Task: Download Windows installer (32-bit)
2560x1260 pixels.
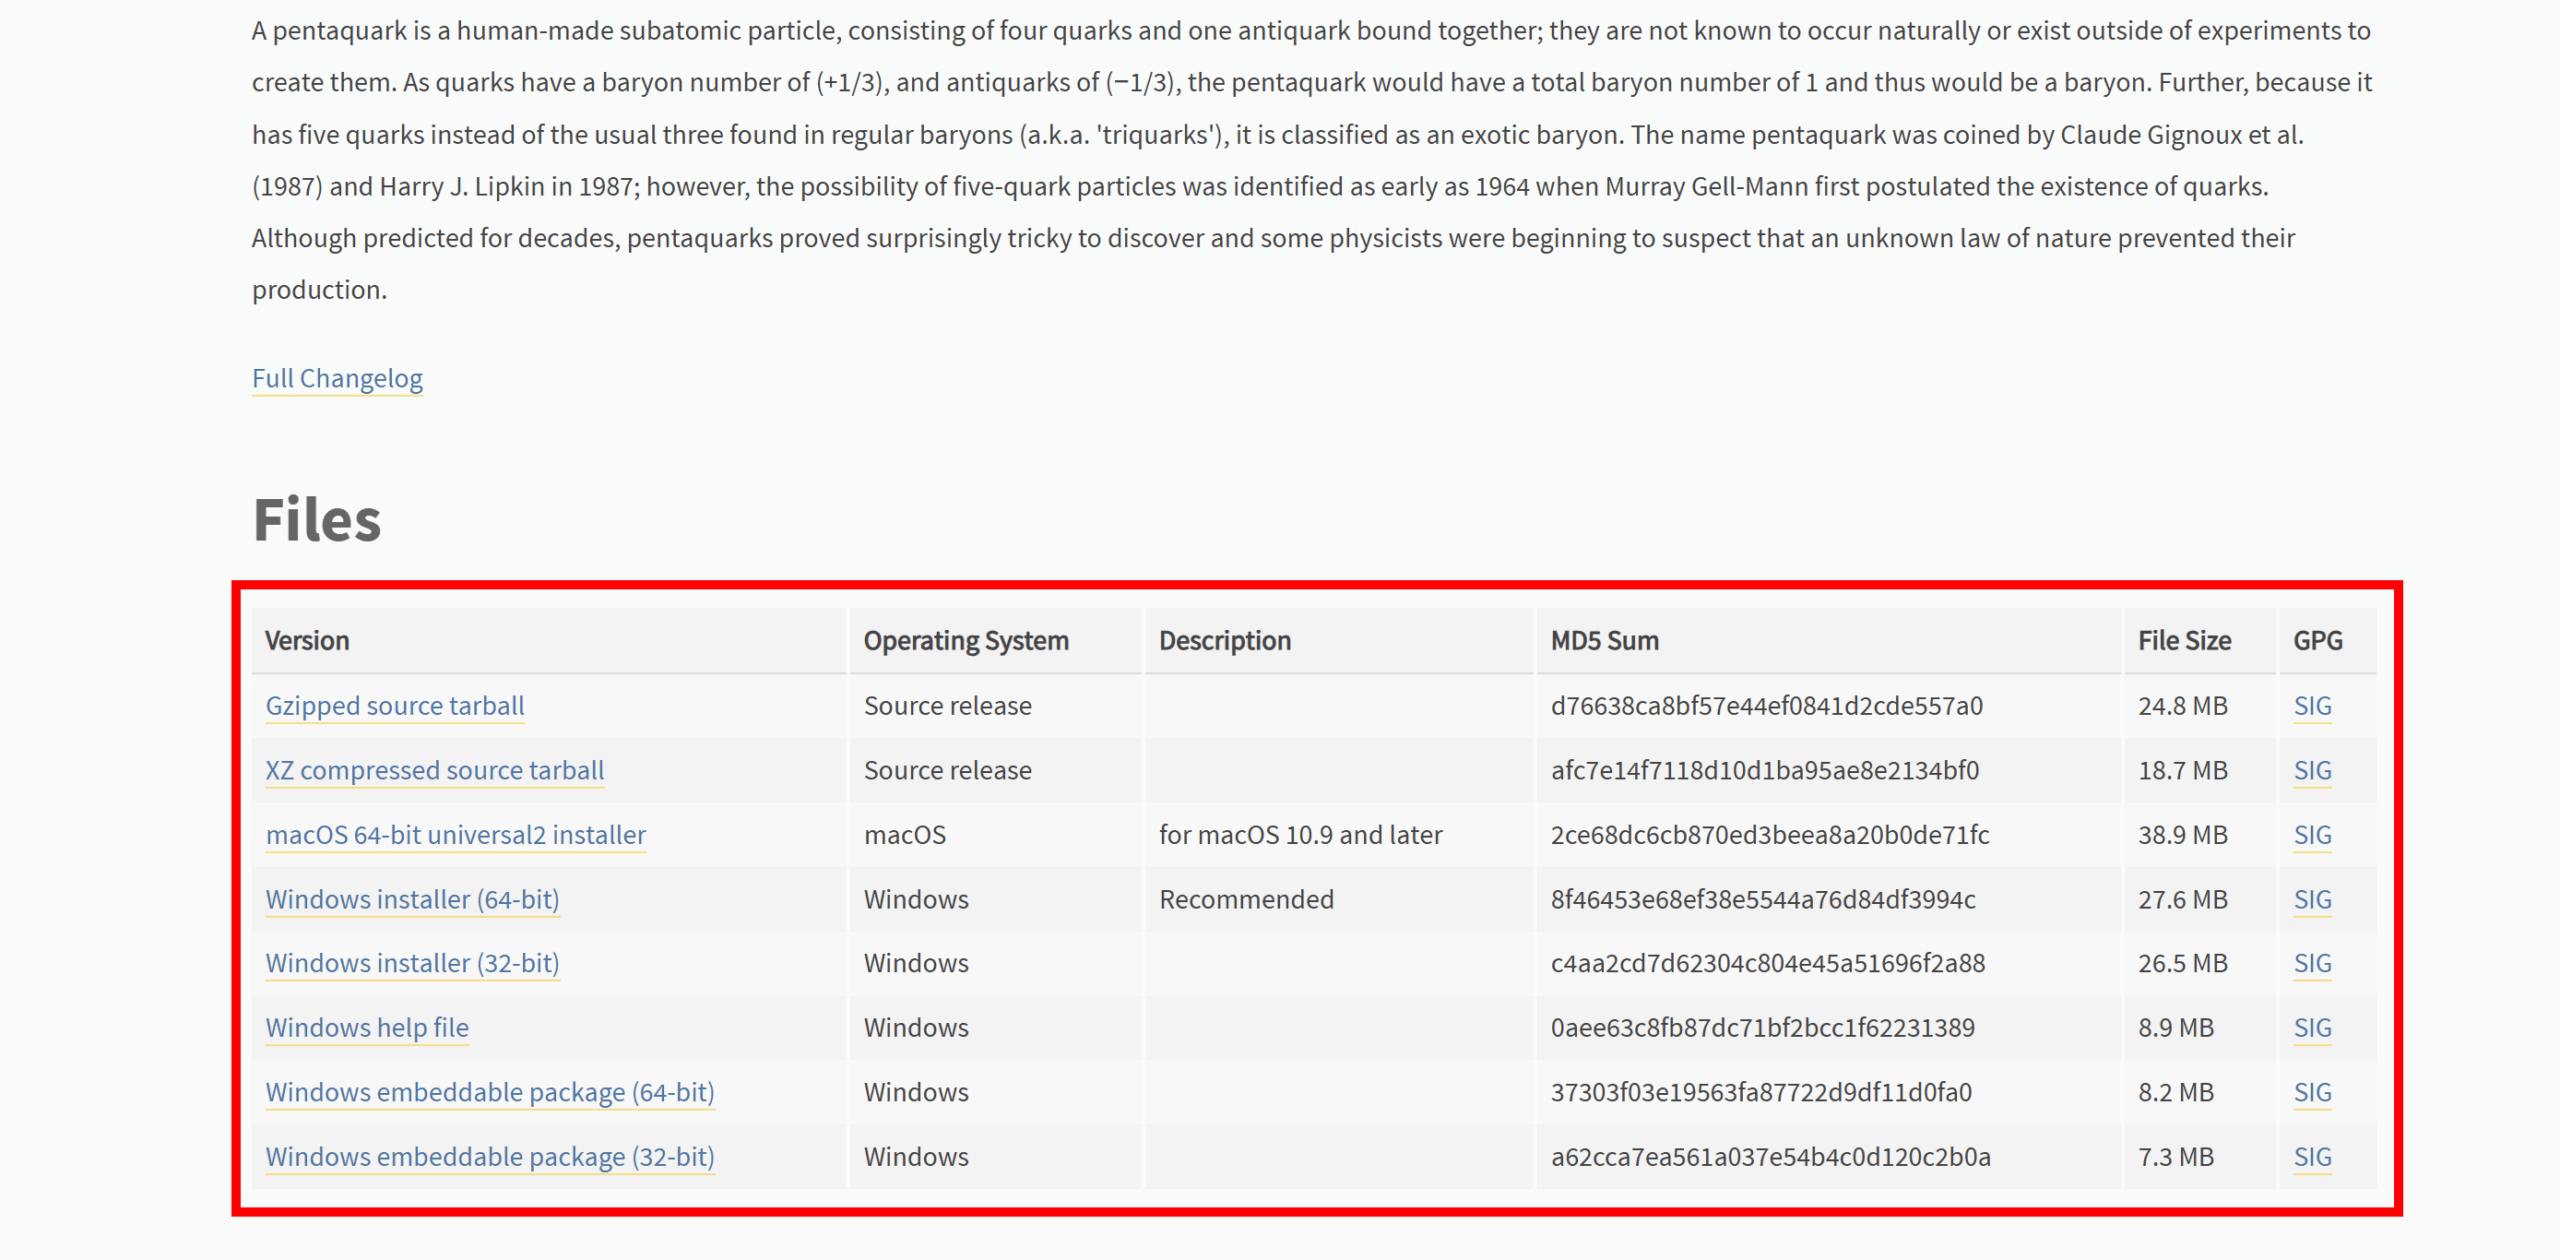Action: (412, 963)
